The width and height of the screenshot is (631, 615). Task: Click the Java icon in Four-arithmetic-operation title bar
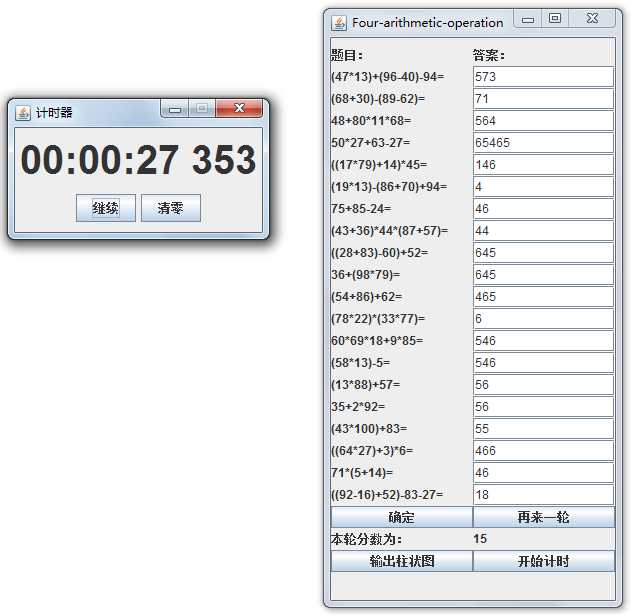coord(339,23)
